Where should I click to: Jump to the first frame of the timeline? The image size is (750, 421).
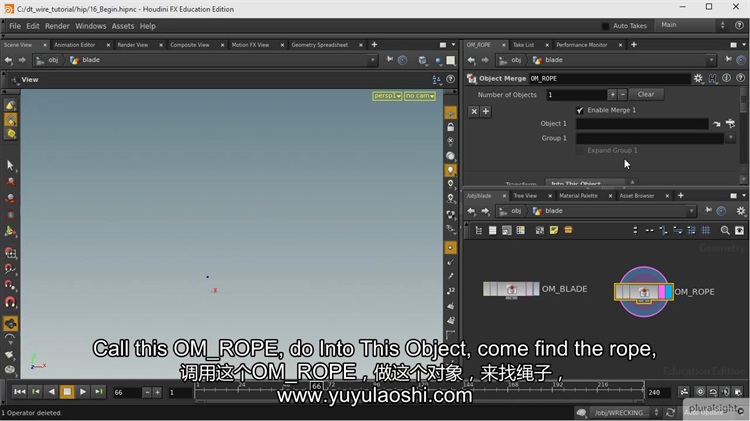[19, 392]
